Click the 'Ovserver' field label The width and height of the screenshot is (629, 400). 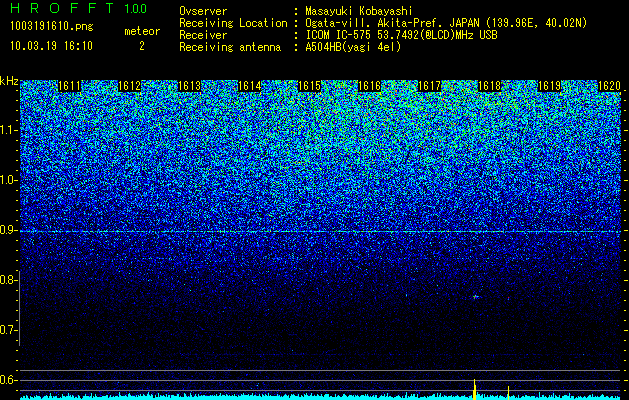[x=203, y=11]
